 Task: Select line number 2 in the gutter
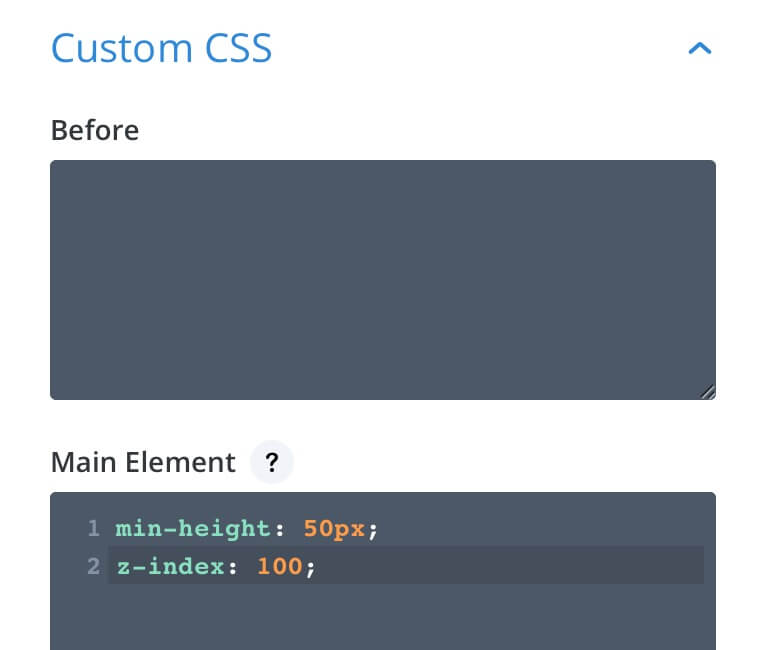(94, 566)
